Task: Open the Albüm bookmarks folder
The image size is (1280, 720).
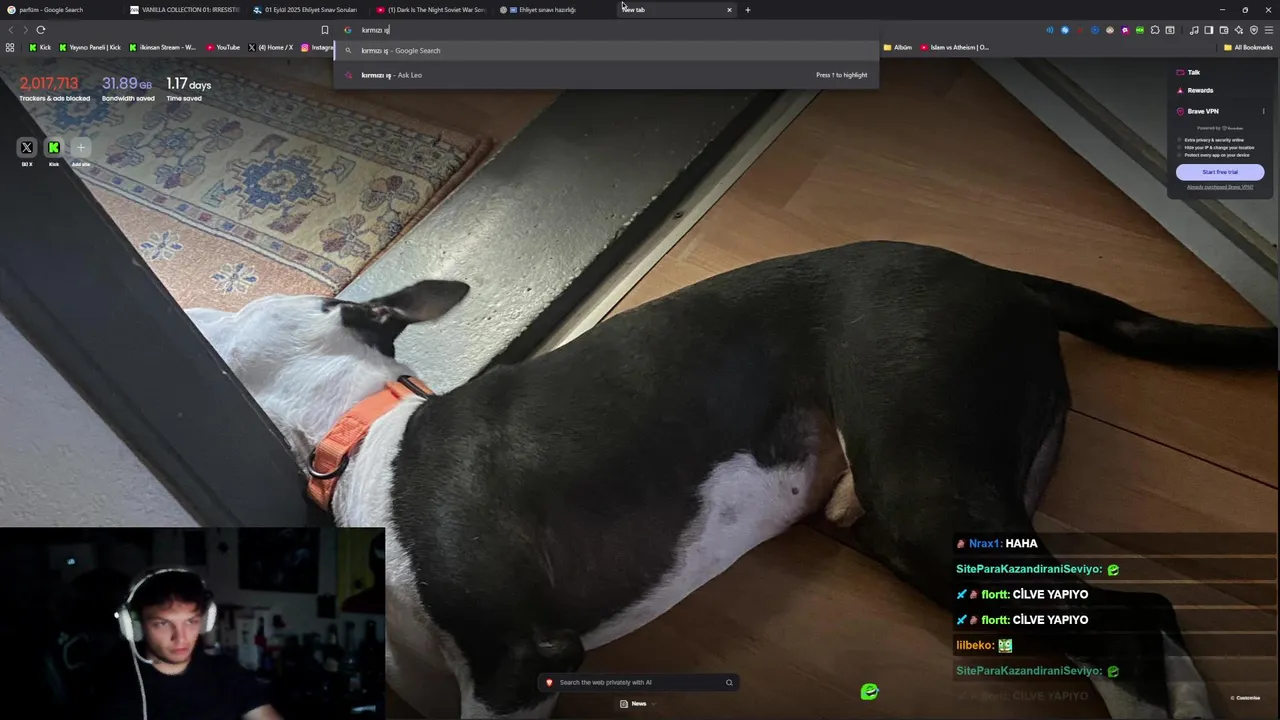Action: tap(897, 47)
